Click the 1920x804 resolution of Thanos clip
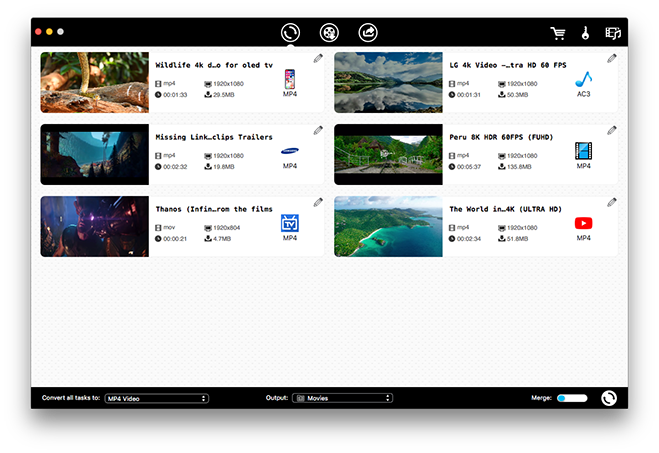Image resolution: width=659 pixels, height=453 pixels. point(227,228)
